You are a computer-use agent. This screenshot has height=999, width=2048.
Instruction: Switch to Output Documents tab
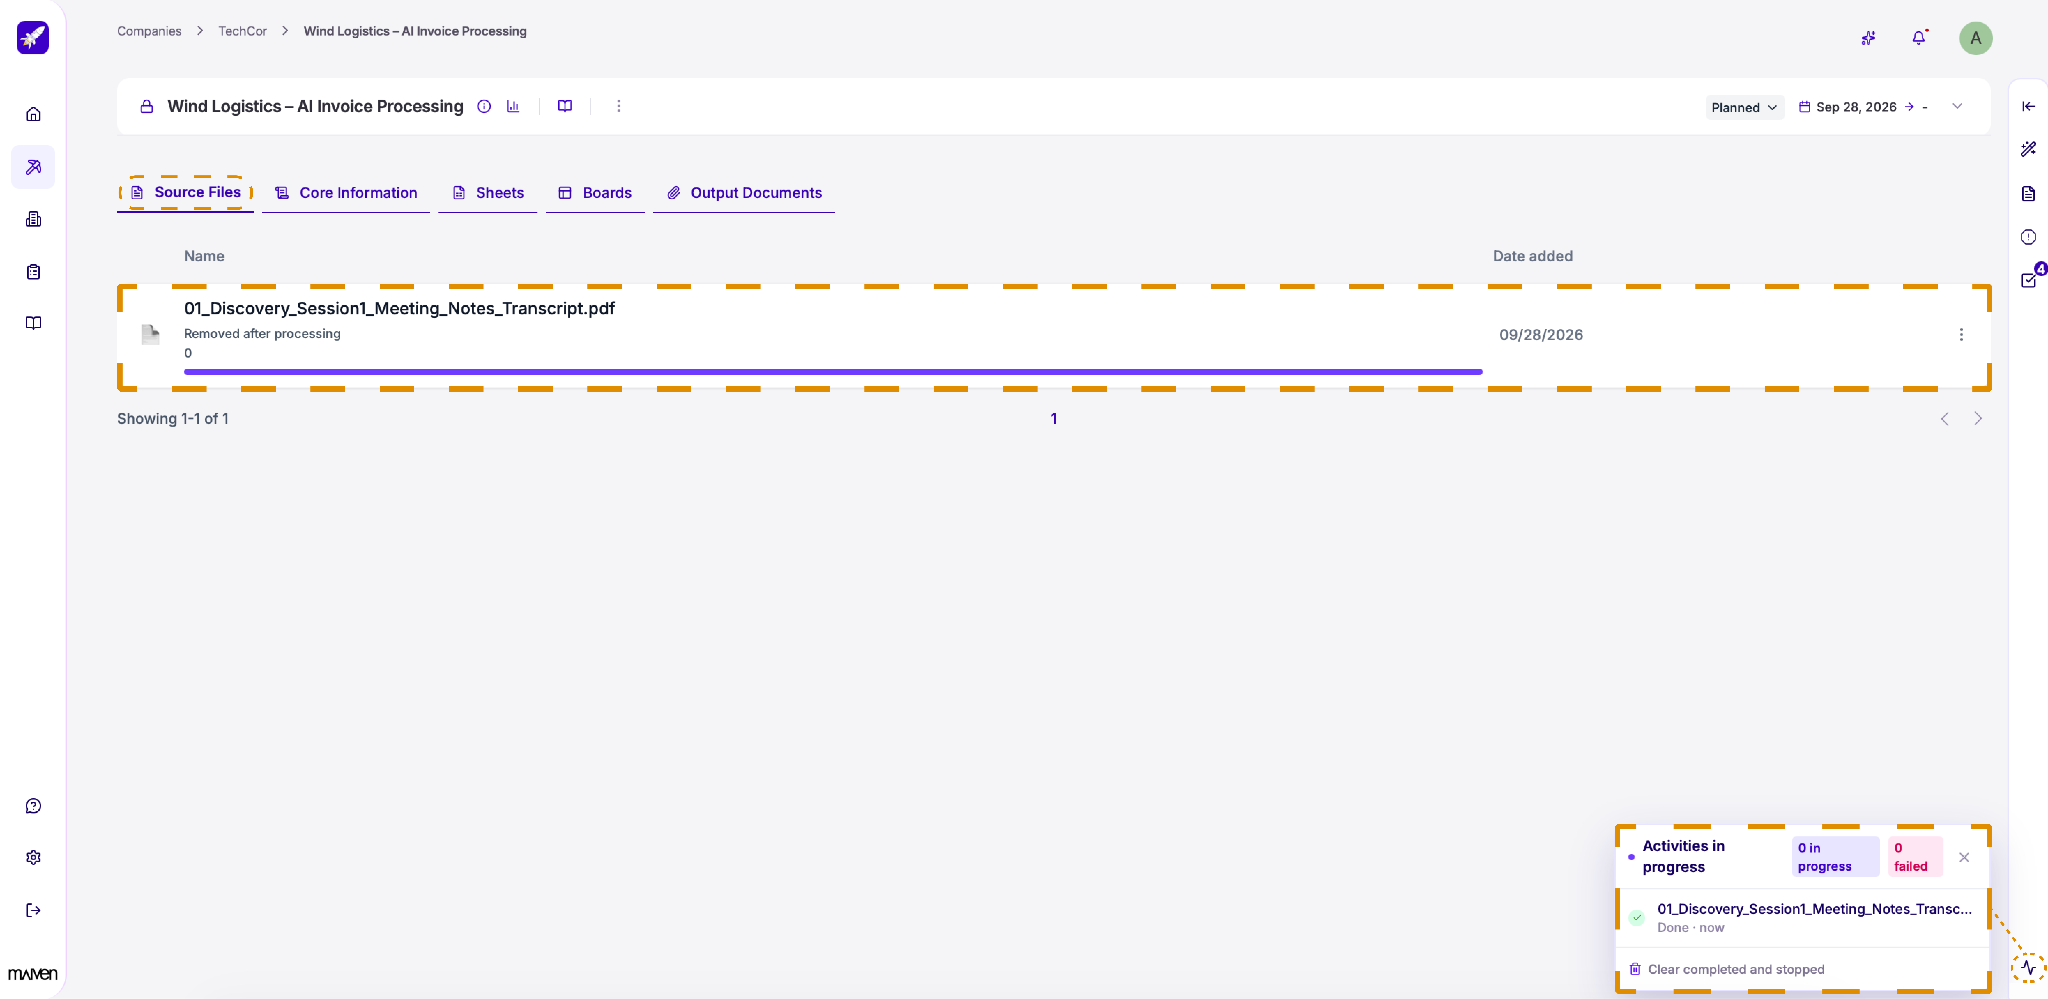tap(744, 193)
